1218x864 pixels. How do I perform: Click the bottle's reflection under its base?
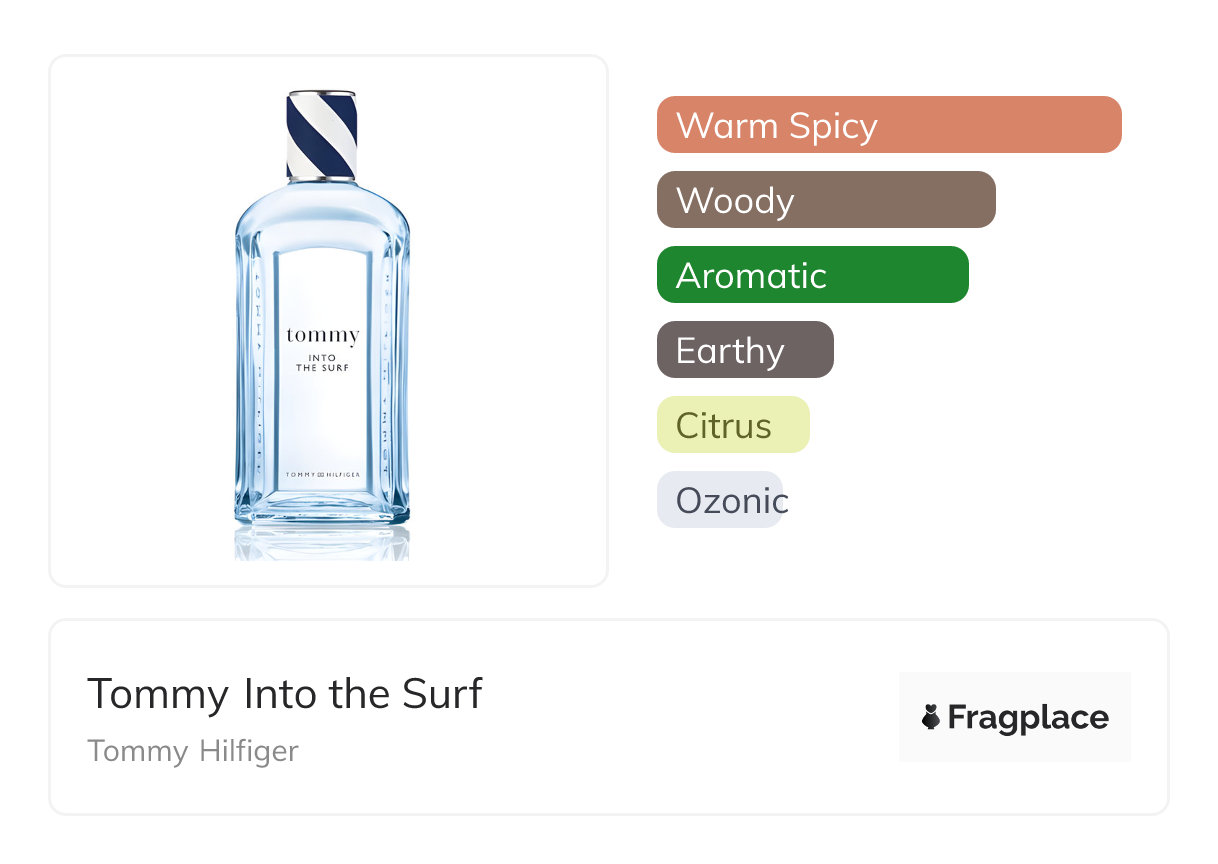pyautogui.click(x=322, y=543)
